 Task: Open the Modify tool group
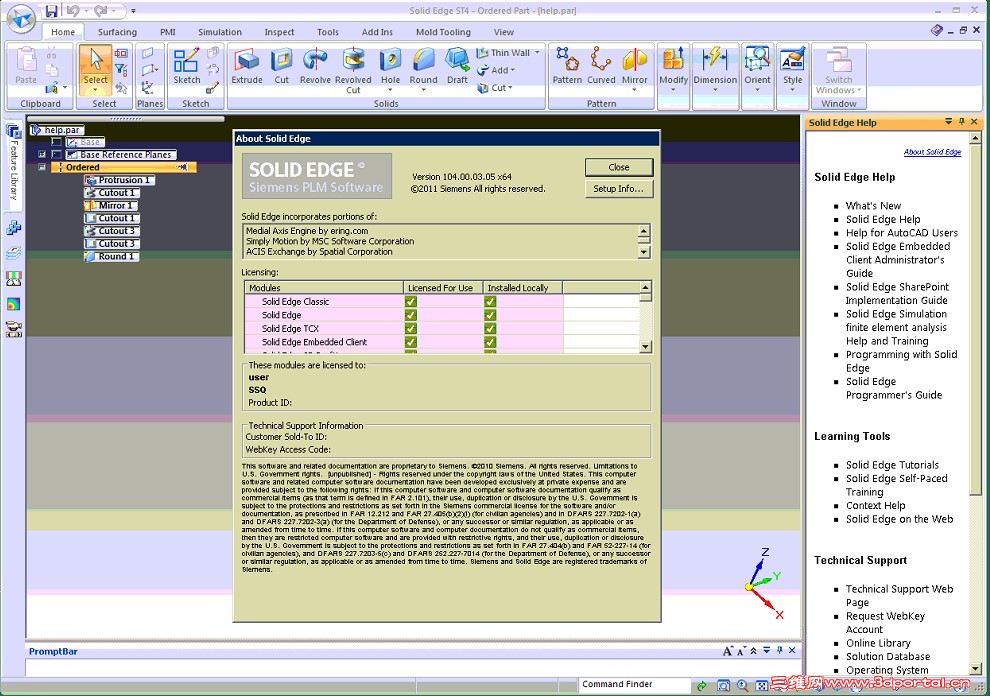point(673,68)
